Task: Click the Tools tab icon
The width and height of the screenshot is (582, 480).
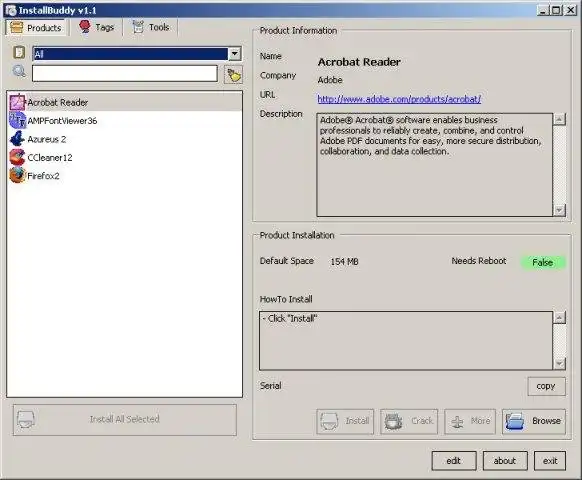Action: (x=138, y=27)
